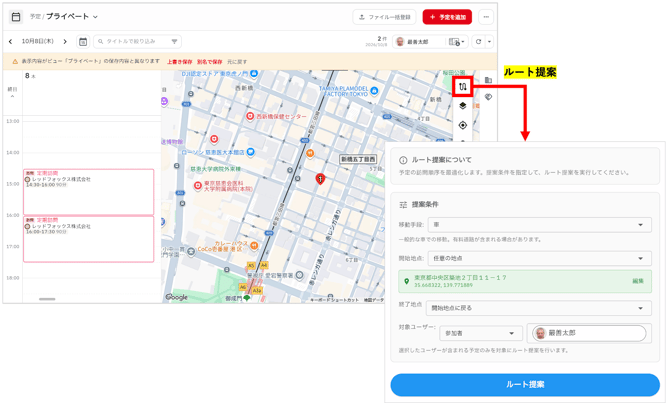Open the プライベート view dropdown
670x403 pixels.
click(x=72, y=17)
